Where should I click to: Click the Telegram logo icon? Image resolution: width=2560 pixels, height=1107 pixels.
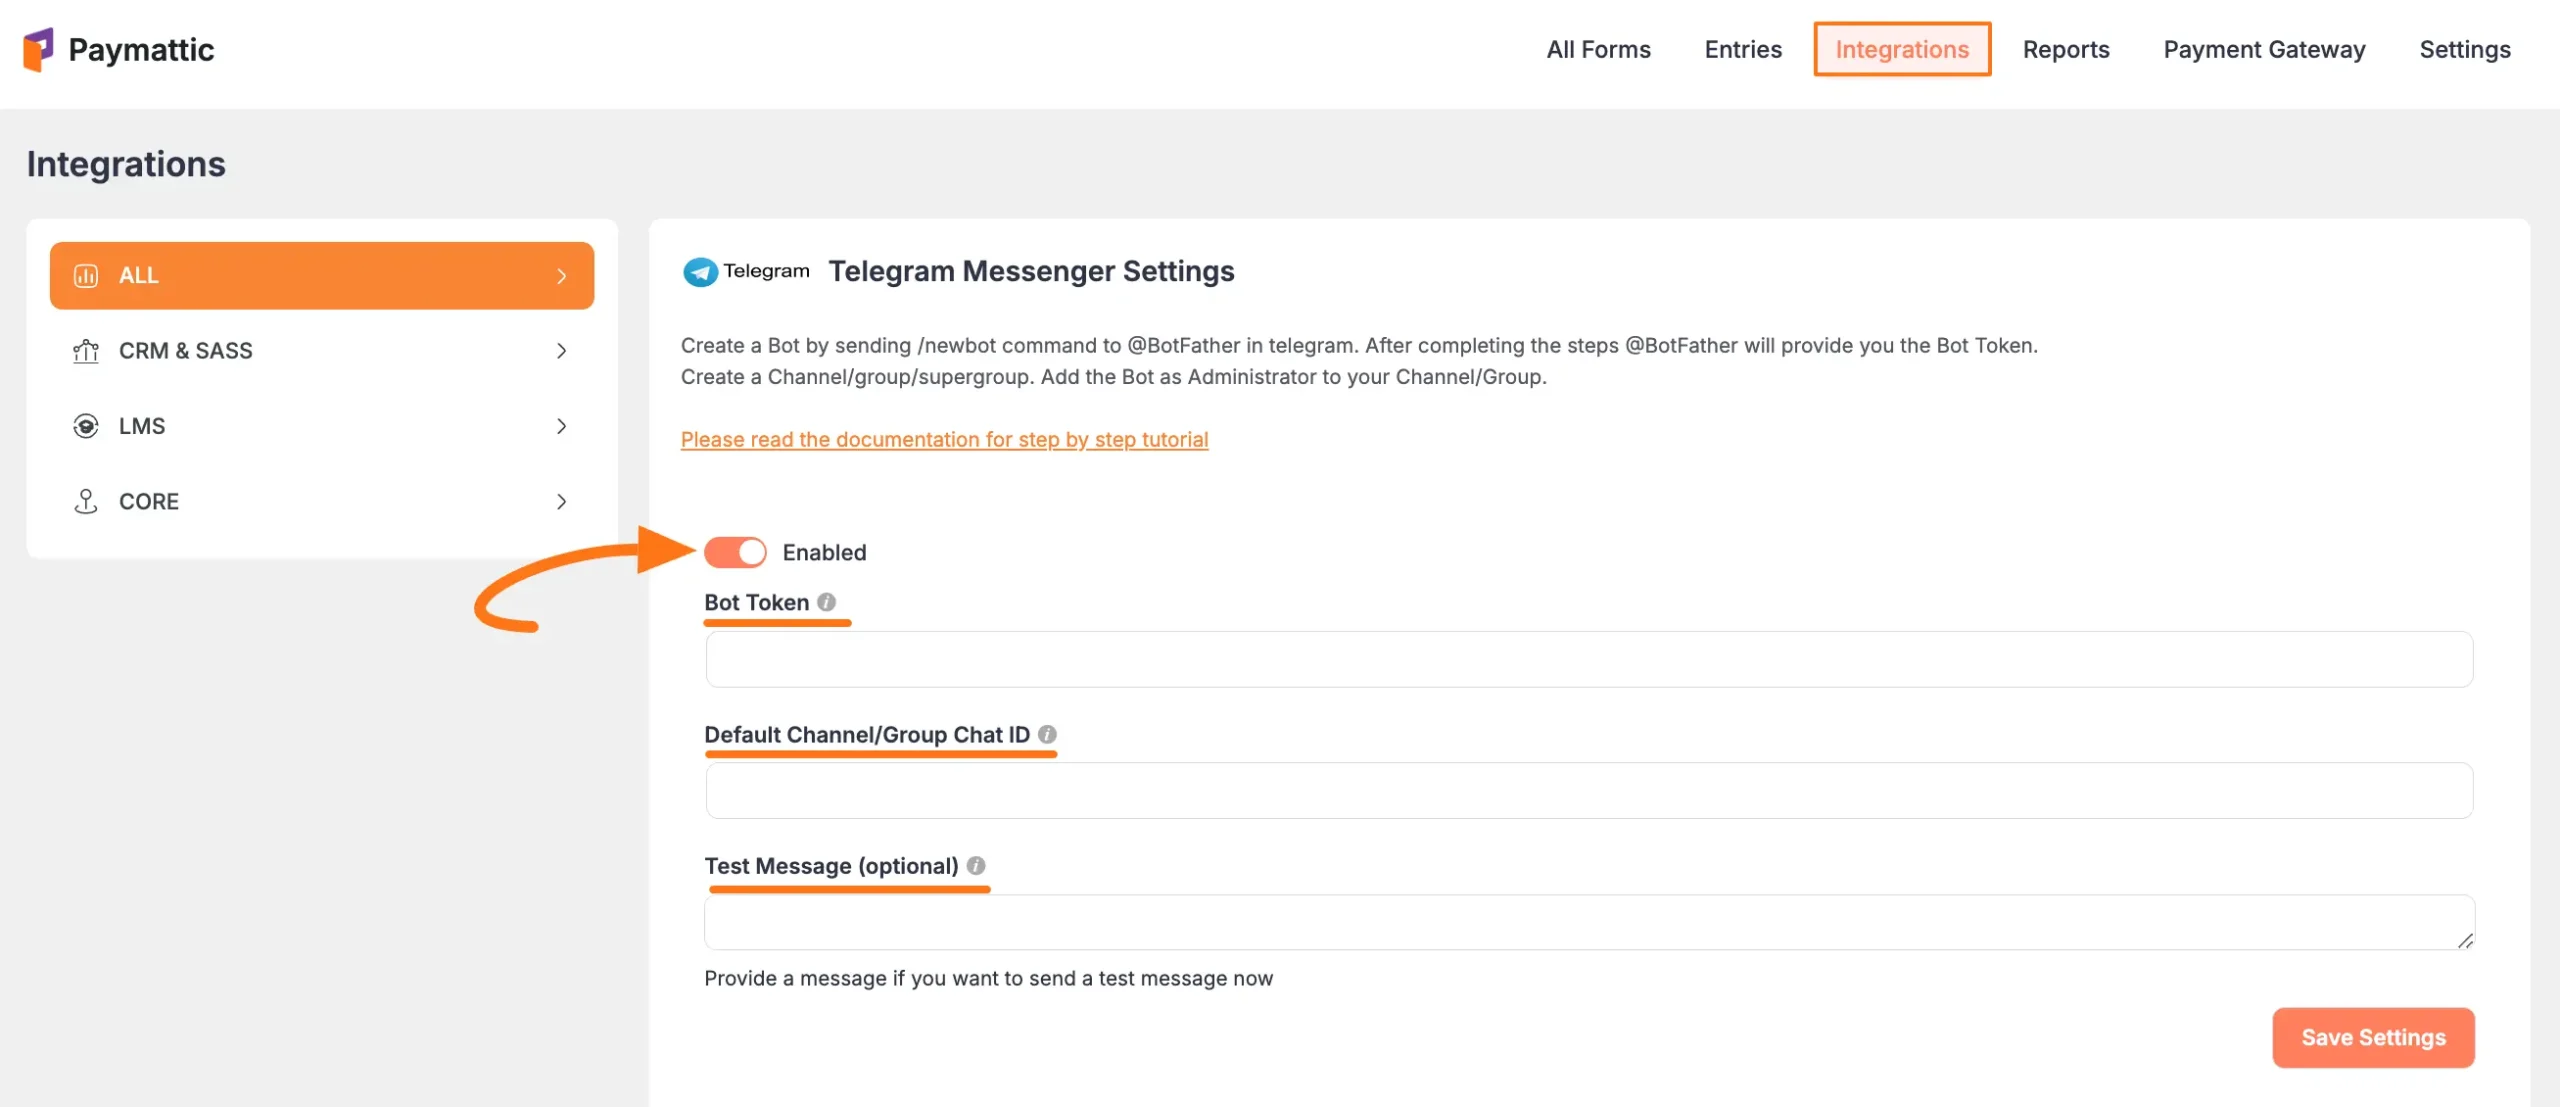700,271
